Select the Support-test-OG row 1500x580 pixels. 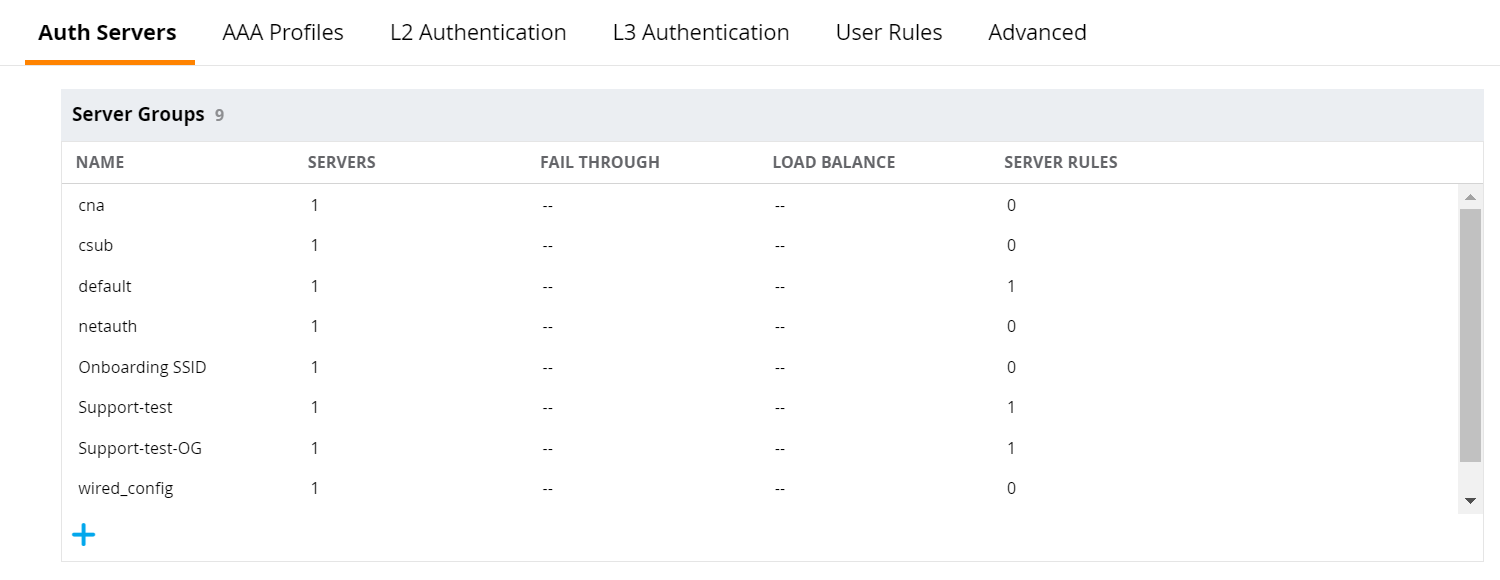760,448
